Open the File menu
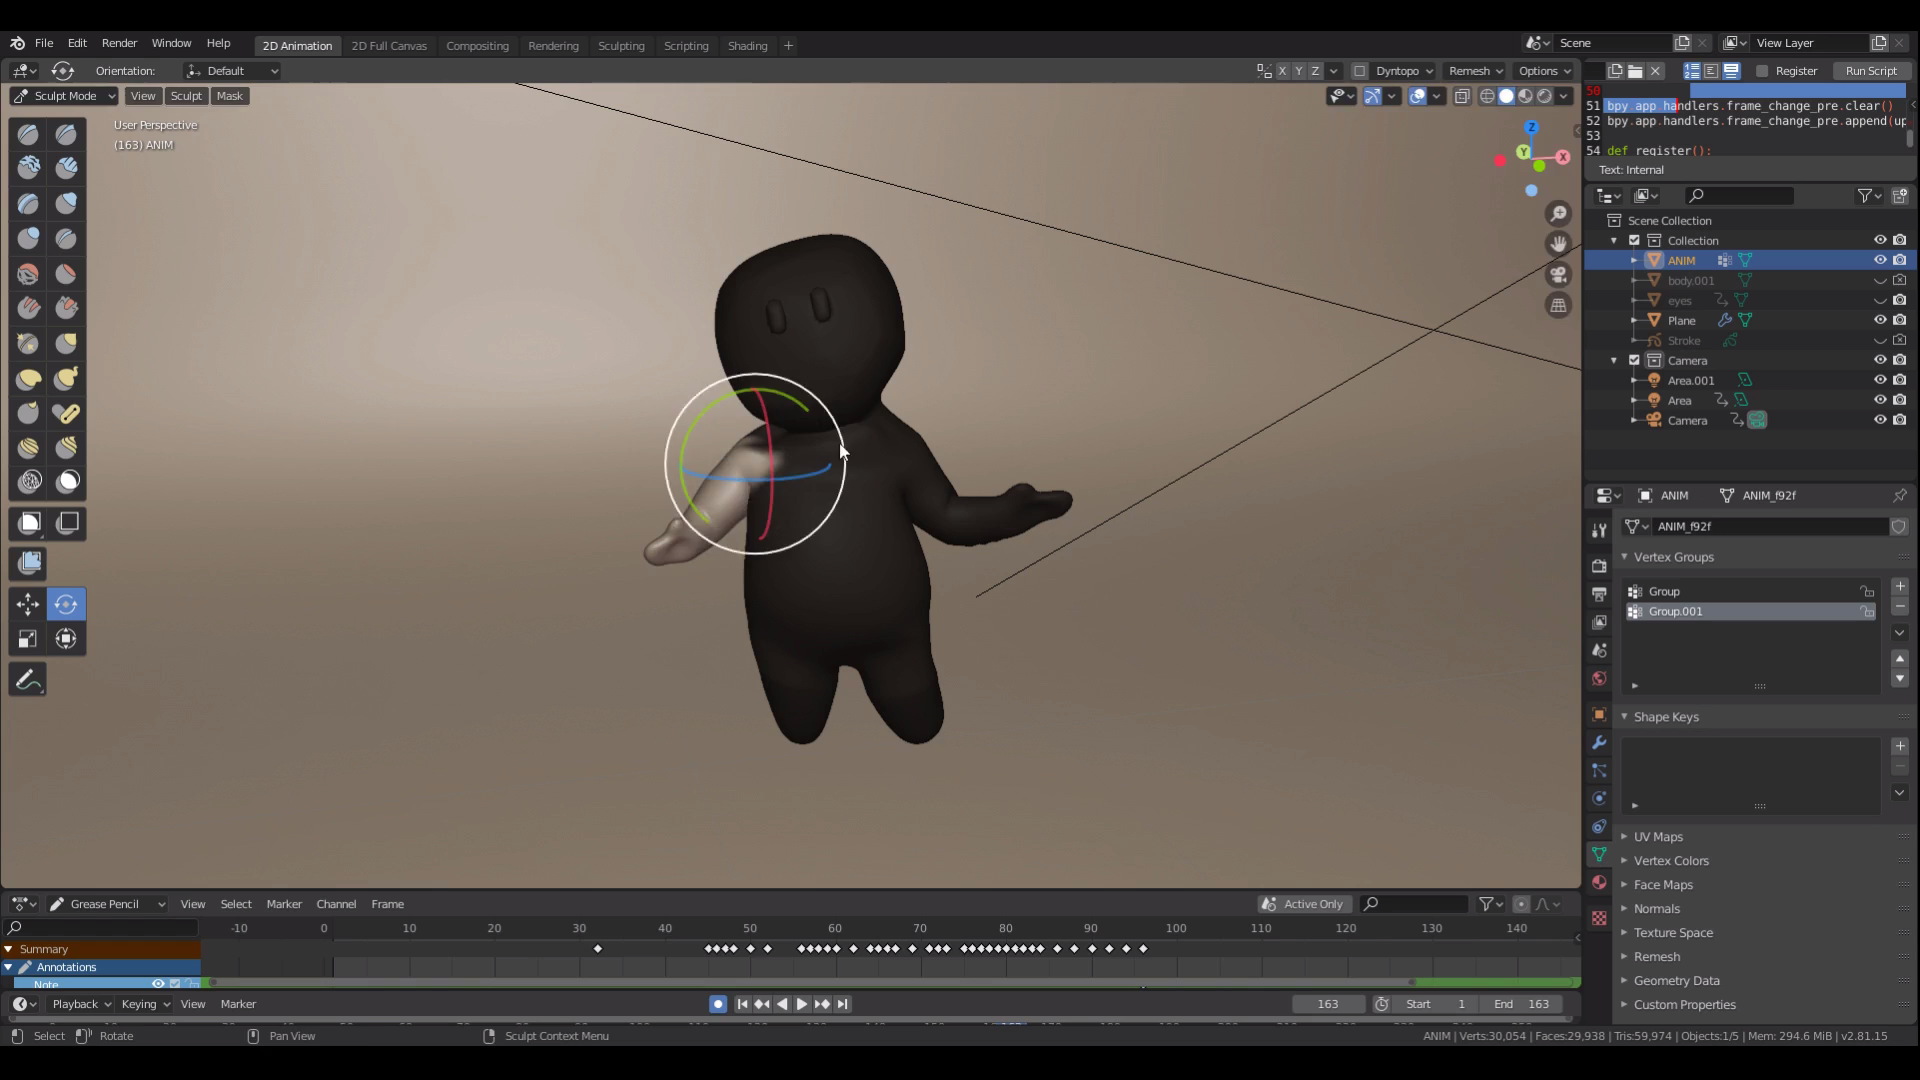The width and height of the screenshot is (1920, 1080). [x=44, y=43]
